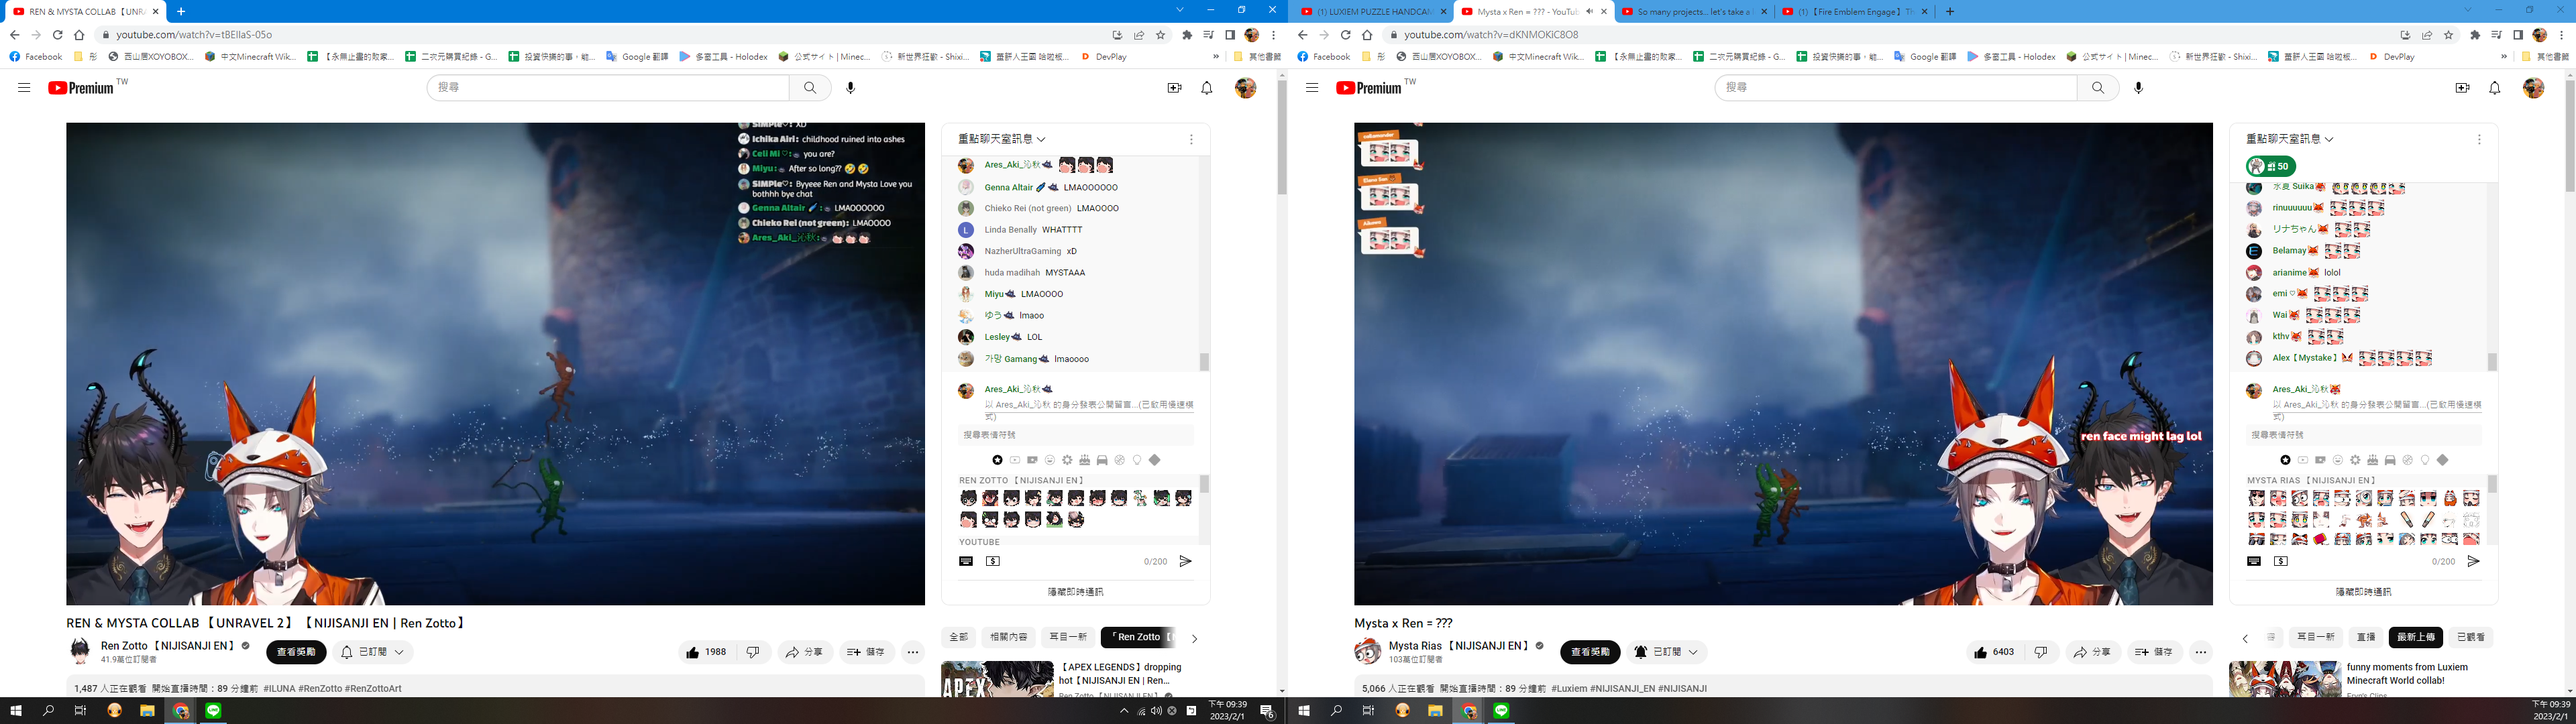Viewport: 2576px width, 724px height.
Task: Open chat options three dots in Mysta Rias chat
Action: point(2479,139)
